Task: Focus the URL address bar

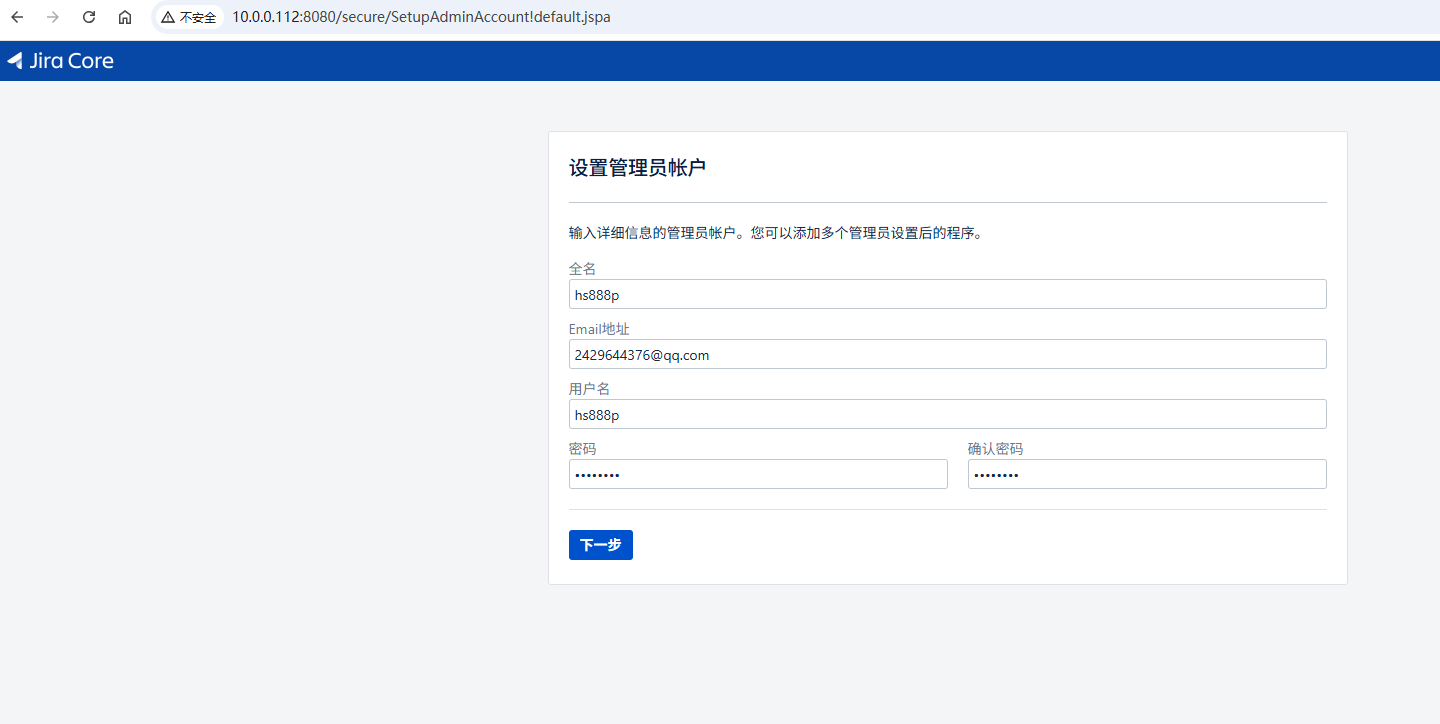Action: [x=420, y=17]
